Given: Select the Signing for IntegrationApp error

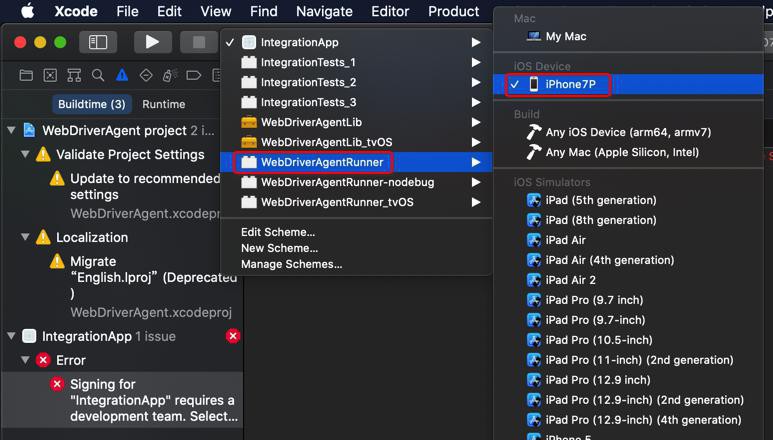Looking at the screenshot, I should [123, 400].
